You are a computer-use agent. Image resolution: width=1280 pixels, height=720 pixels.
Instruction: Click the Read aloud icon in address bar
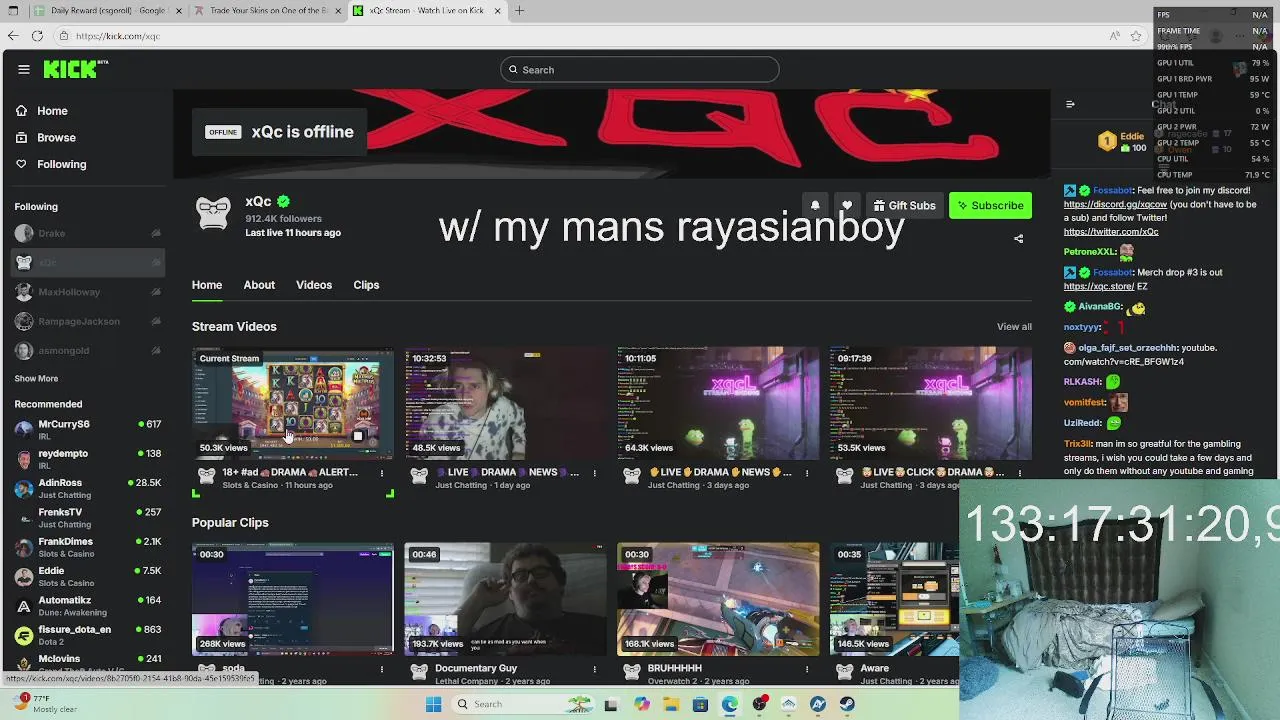1114,36
